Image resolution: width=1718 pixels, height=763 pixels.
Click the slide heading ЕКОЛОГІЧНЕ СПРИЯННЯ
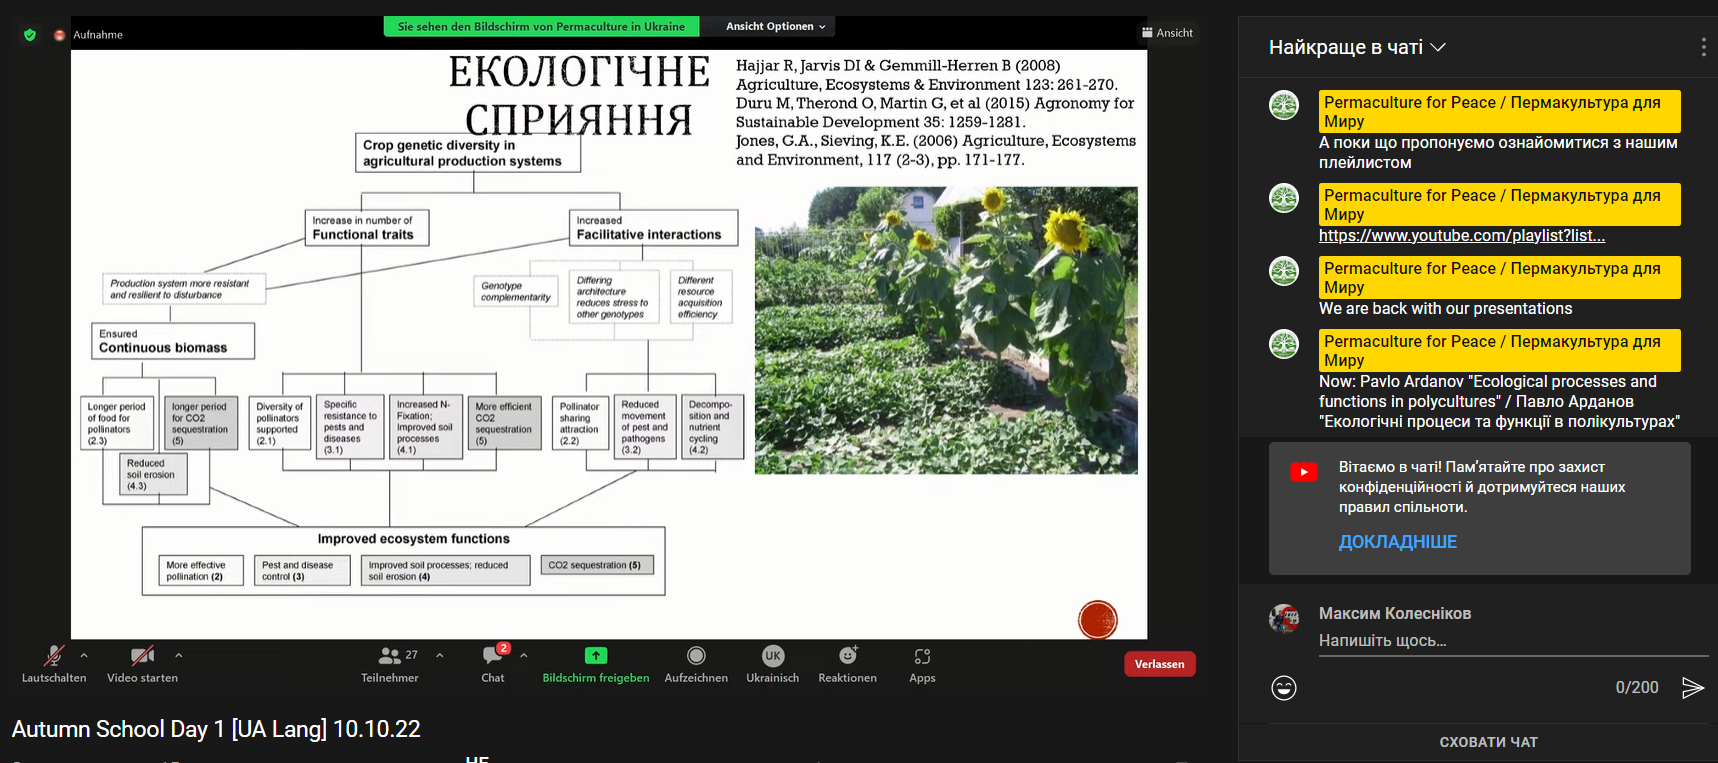pyautogui.click(x=579, y=96)
